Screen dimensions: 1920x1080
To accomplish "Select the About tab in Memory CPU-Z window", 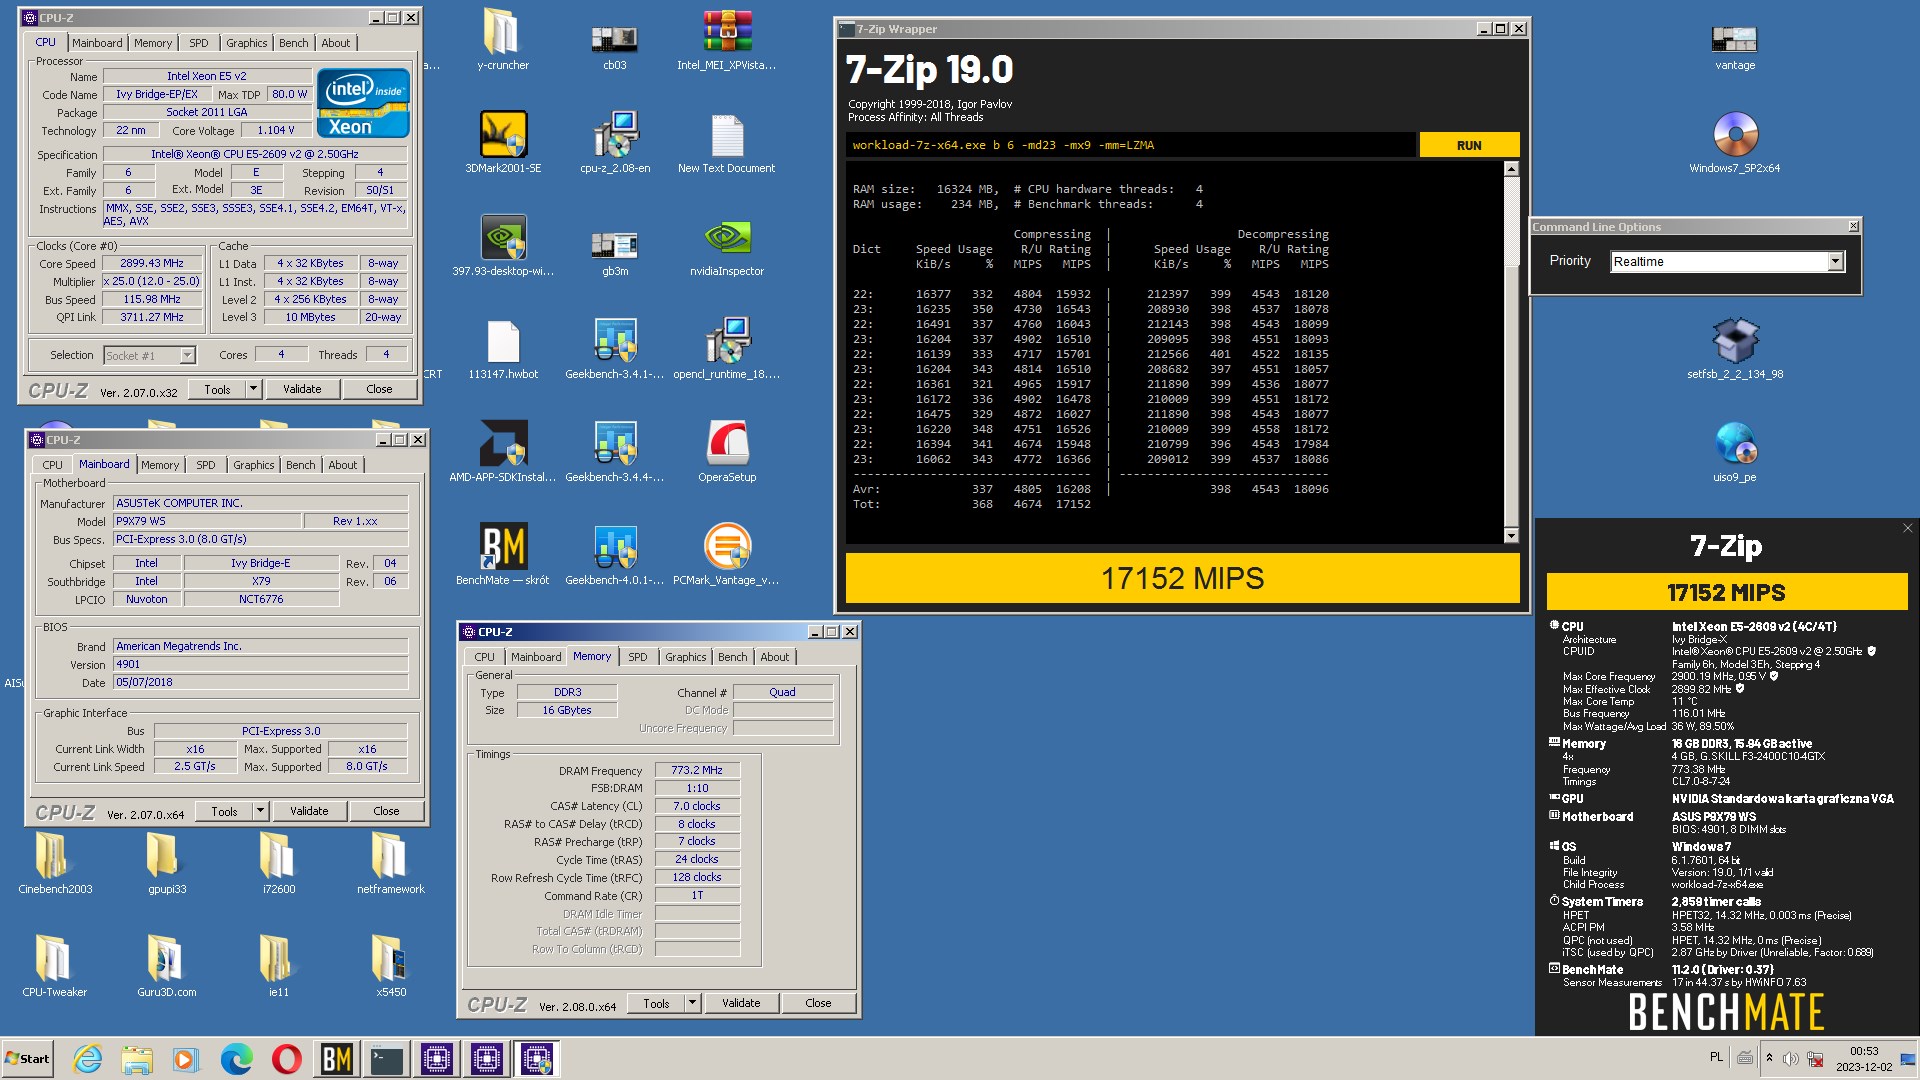I will tap(774, 657).
